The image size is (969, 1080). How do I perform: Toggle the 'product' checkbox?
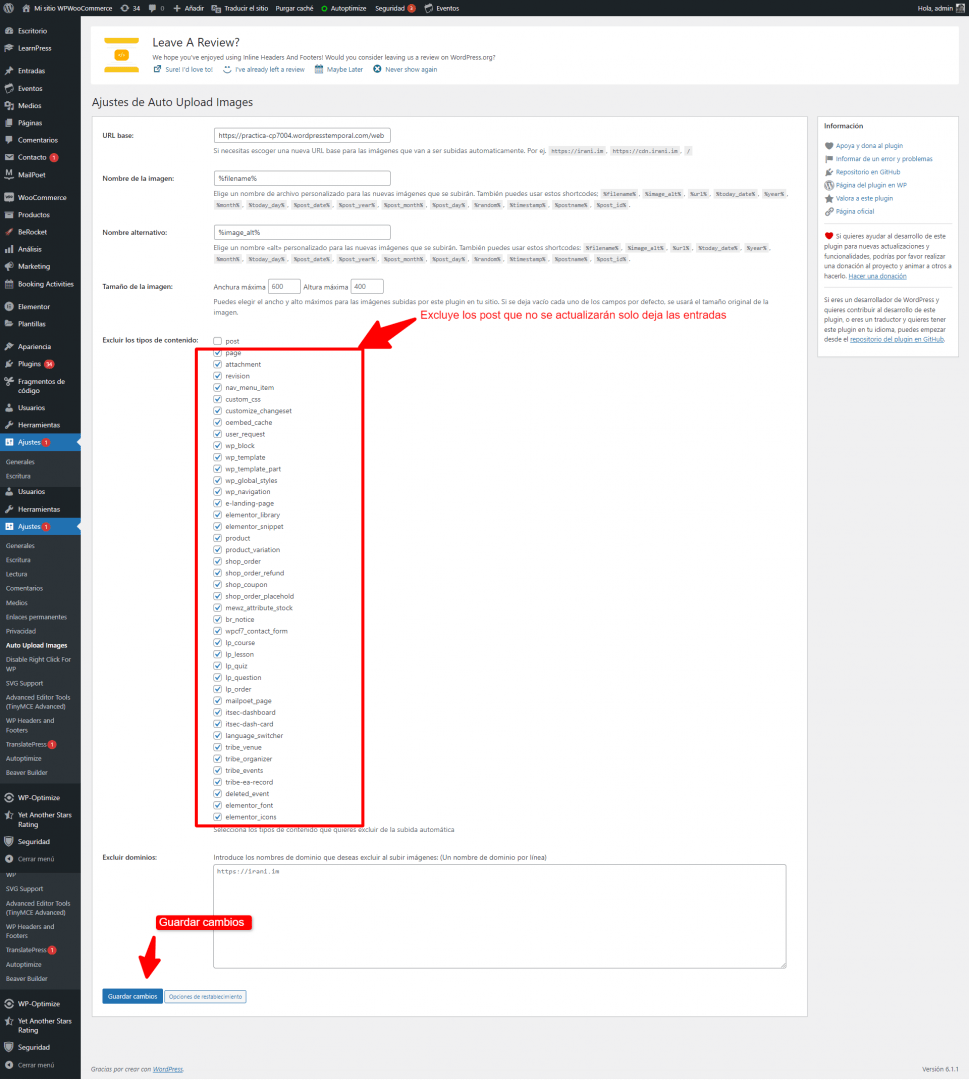(218, 538)
